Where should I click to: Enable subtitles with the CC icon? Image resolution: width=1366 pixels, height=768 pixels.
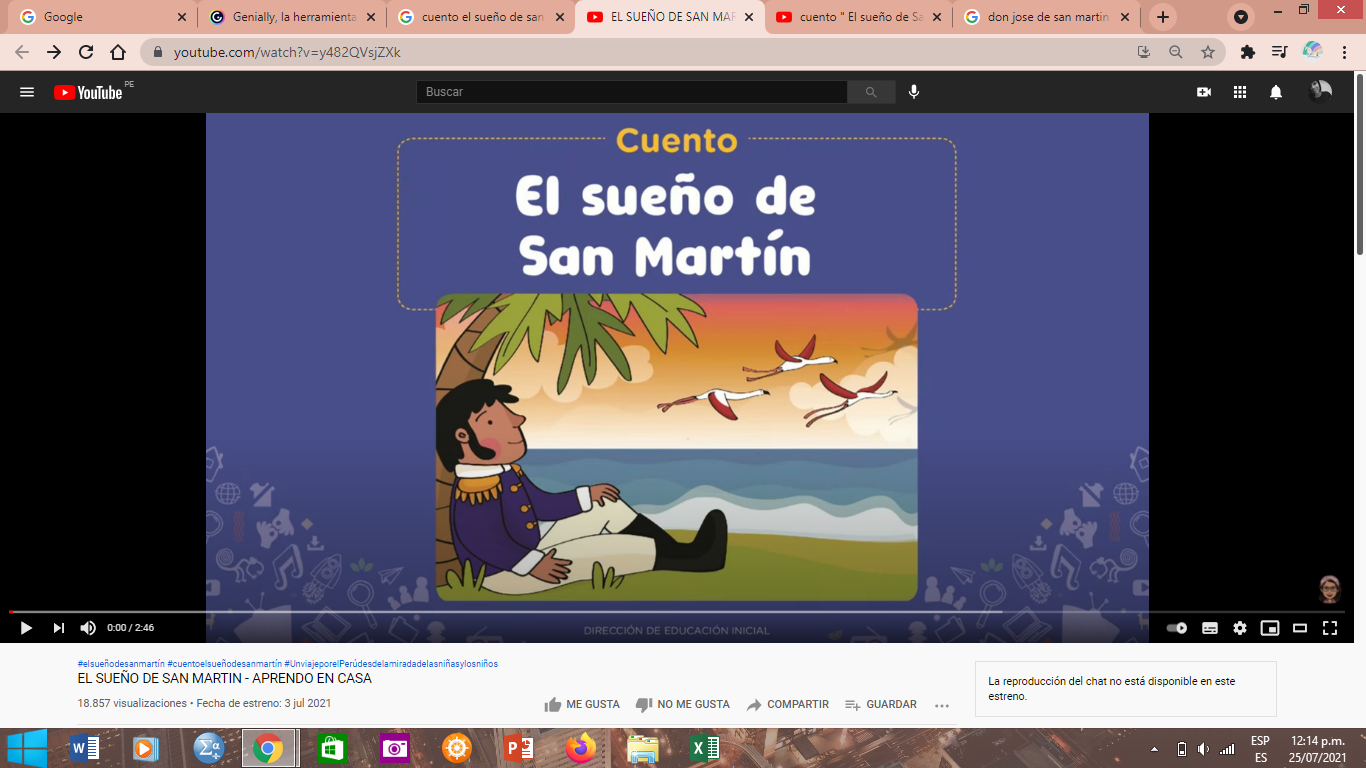pos(1209,628)
